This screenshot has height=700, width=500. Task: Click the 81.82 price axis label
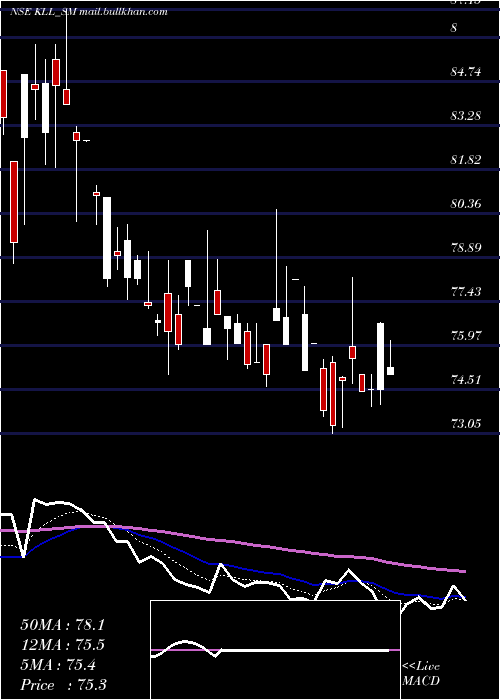point(467,160)
